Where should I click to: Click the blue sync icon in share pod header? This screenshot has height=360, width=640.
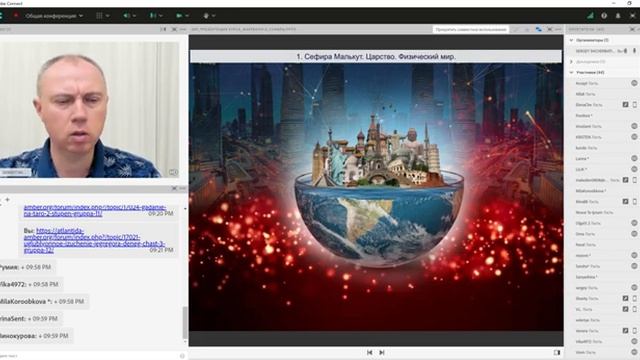point(539,29)
